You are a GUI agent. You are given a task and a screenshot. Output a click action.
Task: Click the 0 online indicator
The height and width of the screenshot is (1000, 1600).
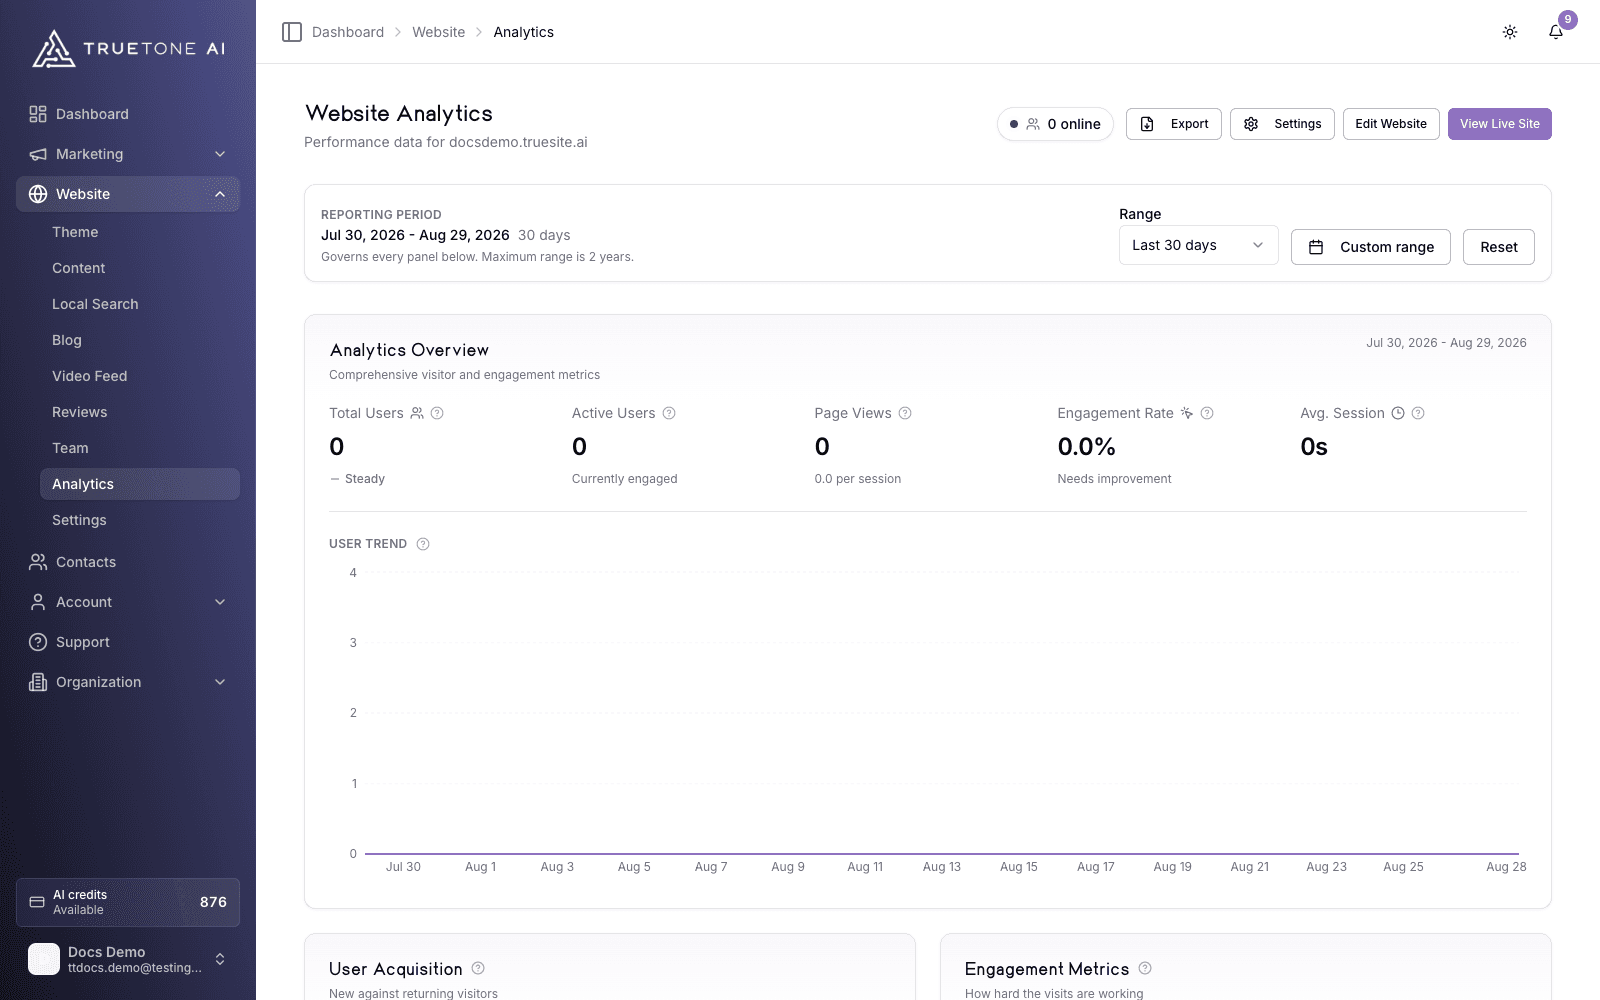click(x=1055, y=124)
